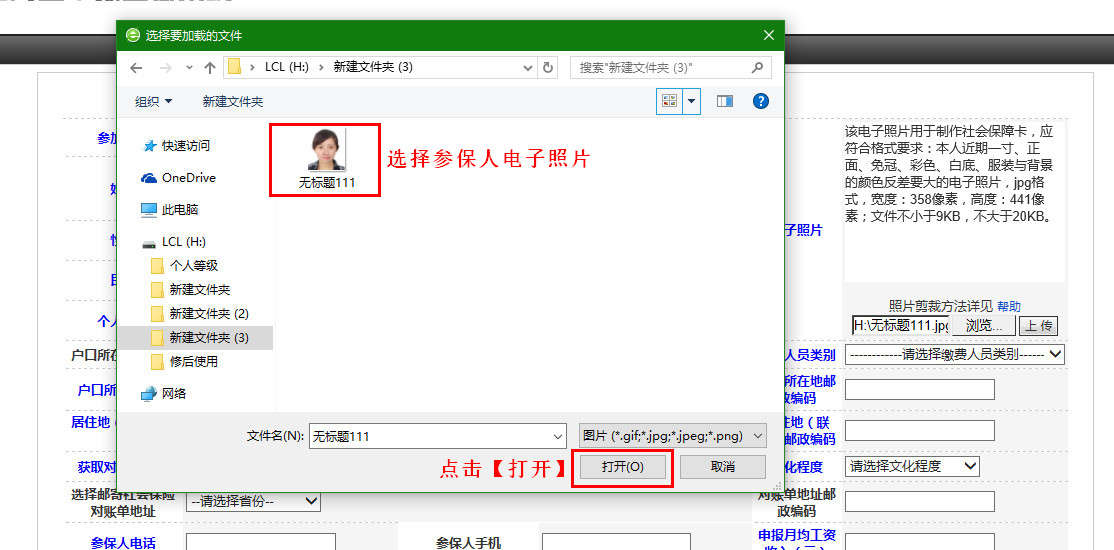Viewport: 1114px width, 550px height.
Task: Click the photo file path field
Action: pos(900,325)
